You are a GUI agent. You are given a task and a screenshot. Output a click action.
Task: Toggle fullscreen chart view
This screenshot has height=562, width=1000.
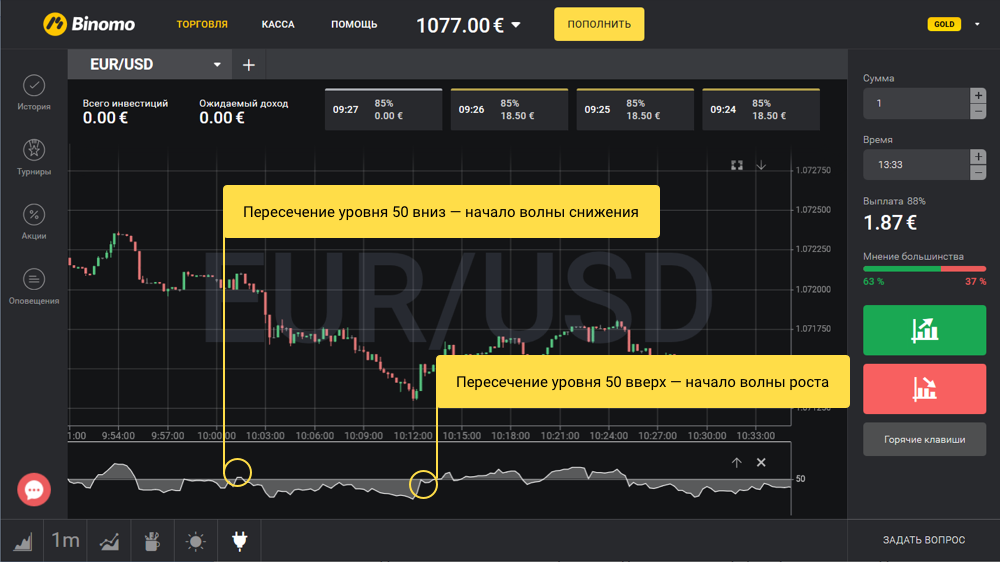tap(737, 165)
